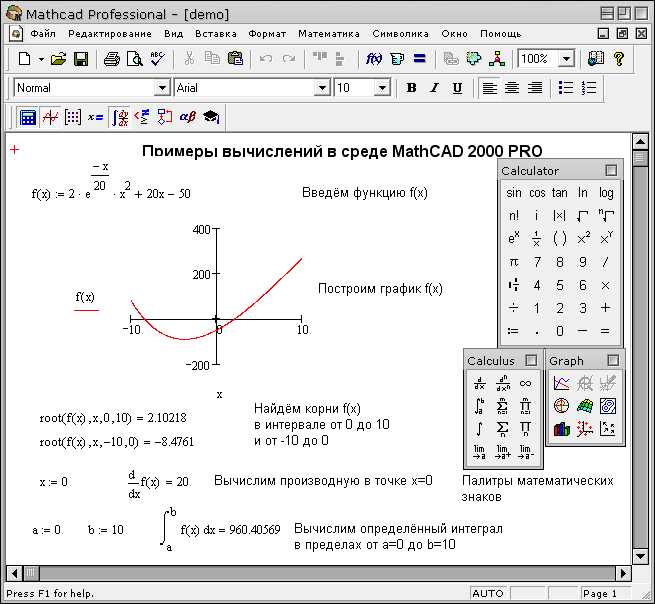The height and width of the screenshot is (604, 655).
Task: Insert a Polar Plot from the Graph palette
Action: [562, 406]
